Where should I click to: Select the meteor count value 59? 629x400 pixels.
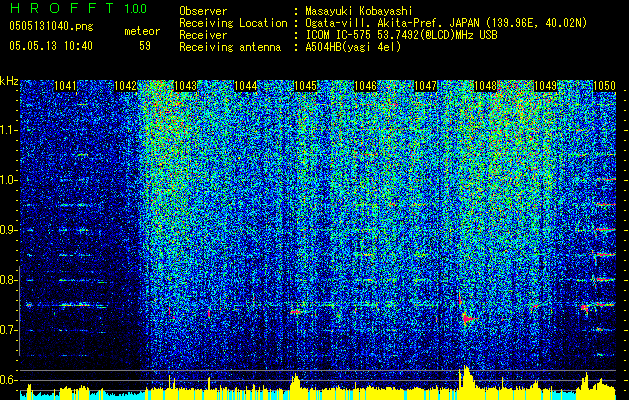coord(145,46)
